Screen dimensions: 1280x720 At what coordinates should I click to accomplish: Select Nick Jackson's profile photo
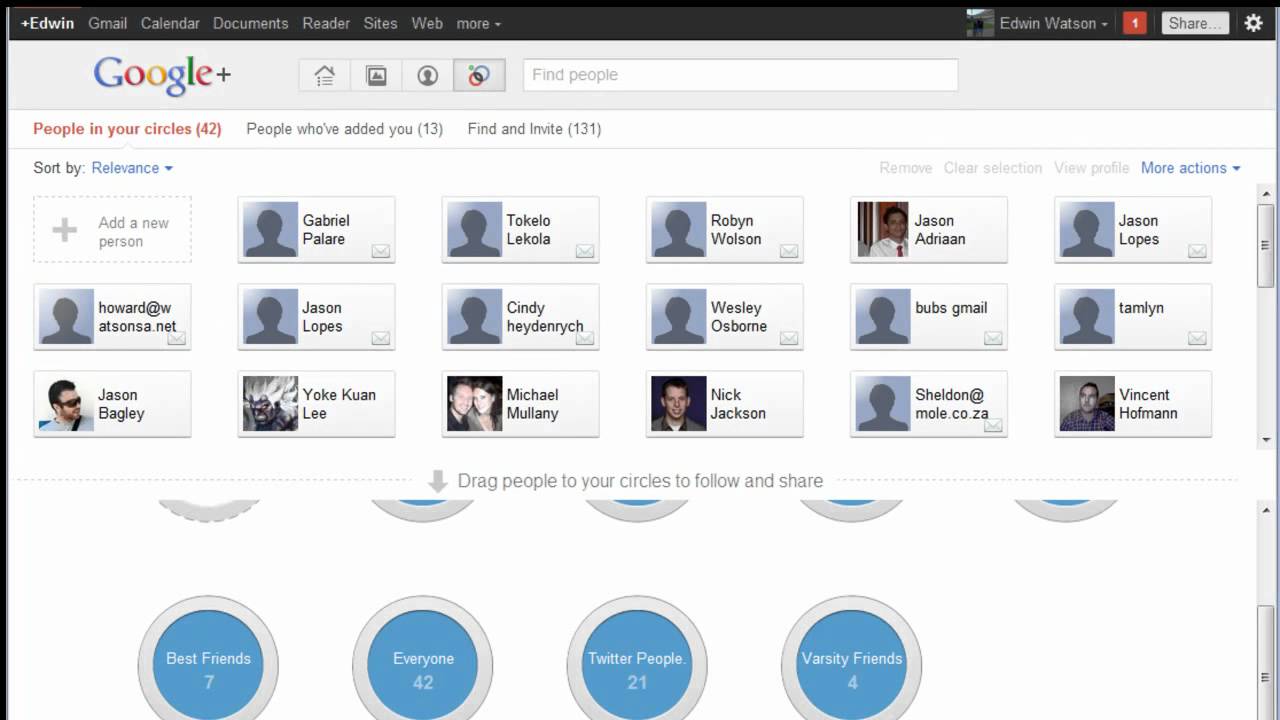(678, 404)
